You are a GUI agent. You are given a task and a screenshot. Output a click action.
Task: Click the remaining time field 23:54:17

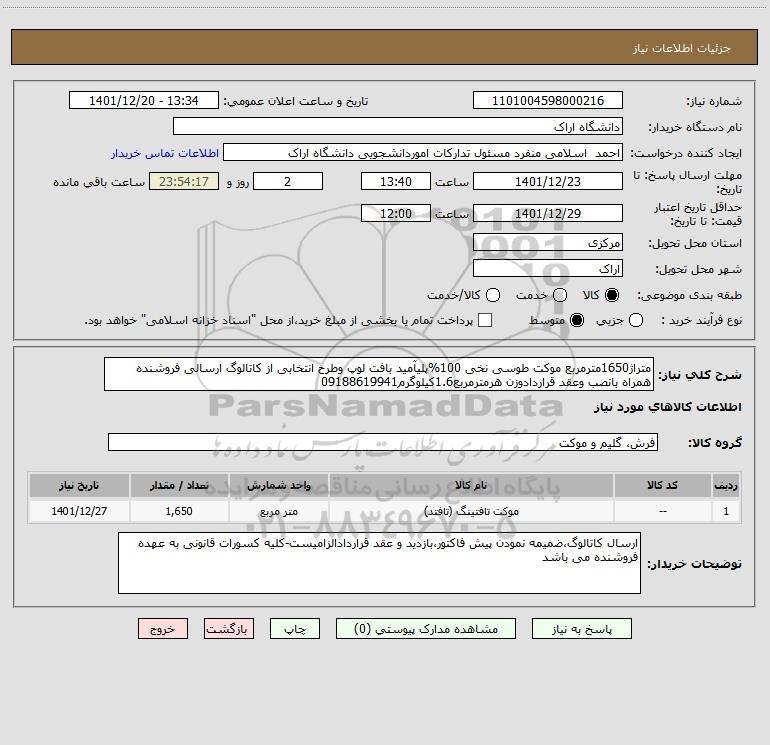(x=184, y=181)
